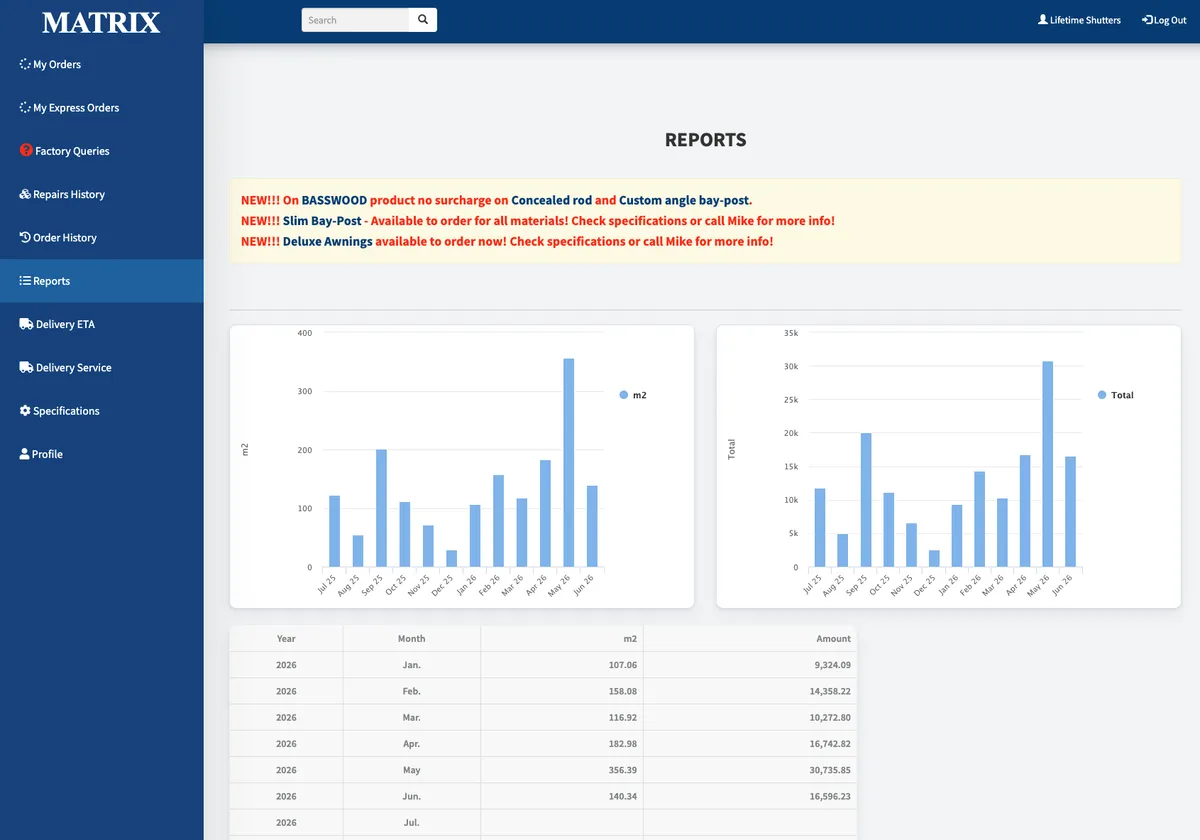Image resolution: width=1200 pixels, height=840 pixels.
Task: Click the 30,735.85 amount for May
Action: coord(750,770)
